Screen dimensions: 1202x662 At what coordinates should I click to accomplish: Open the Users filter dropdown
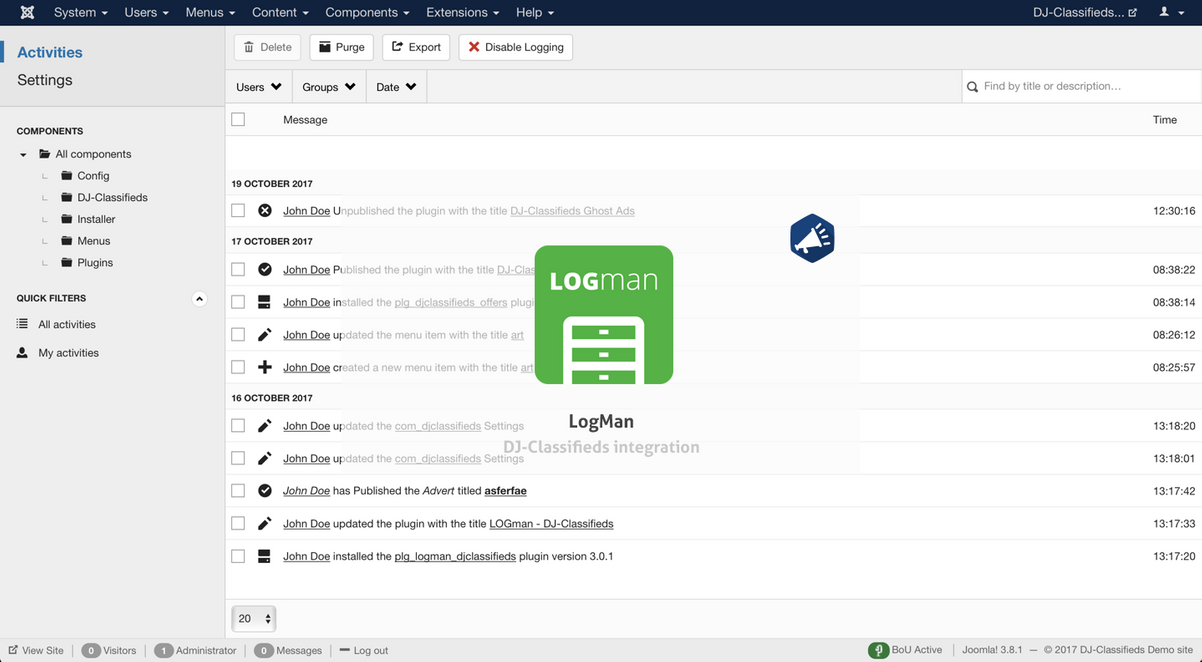click(x=259, y=87)
